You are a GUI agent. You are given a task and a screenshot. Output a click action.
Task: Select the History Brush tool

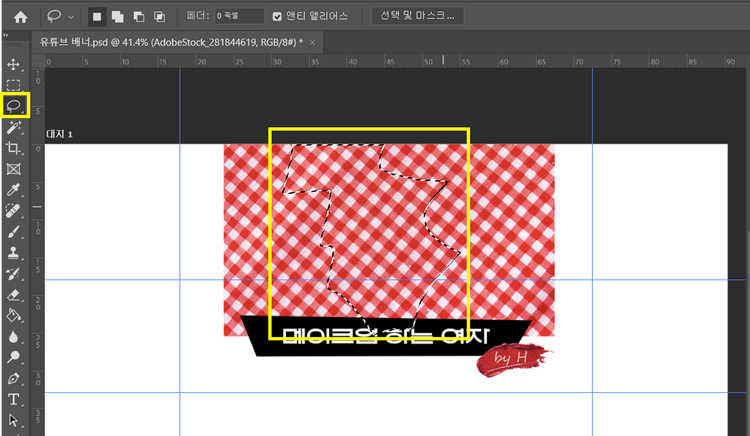(13, 274)
